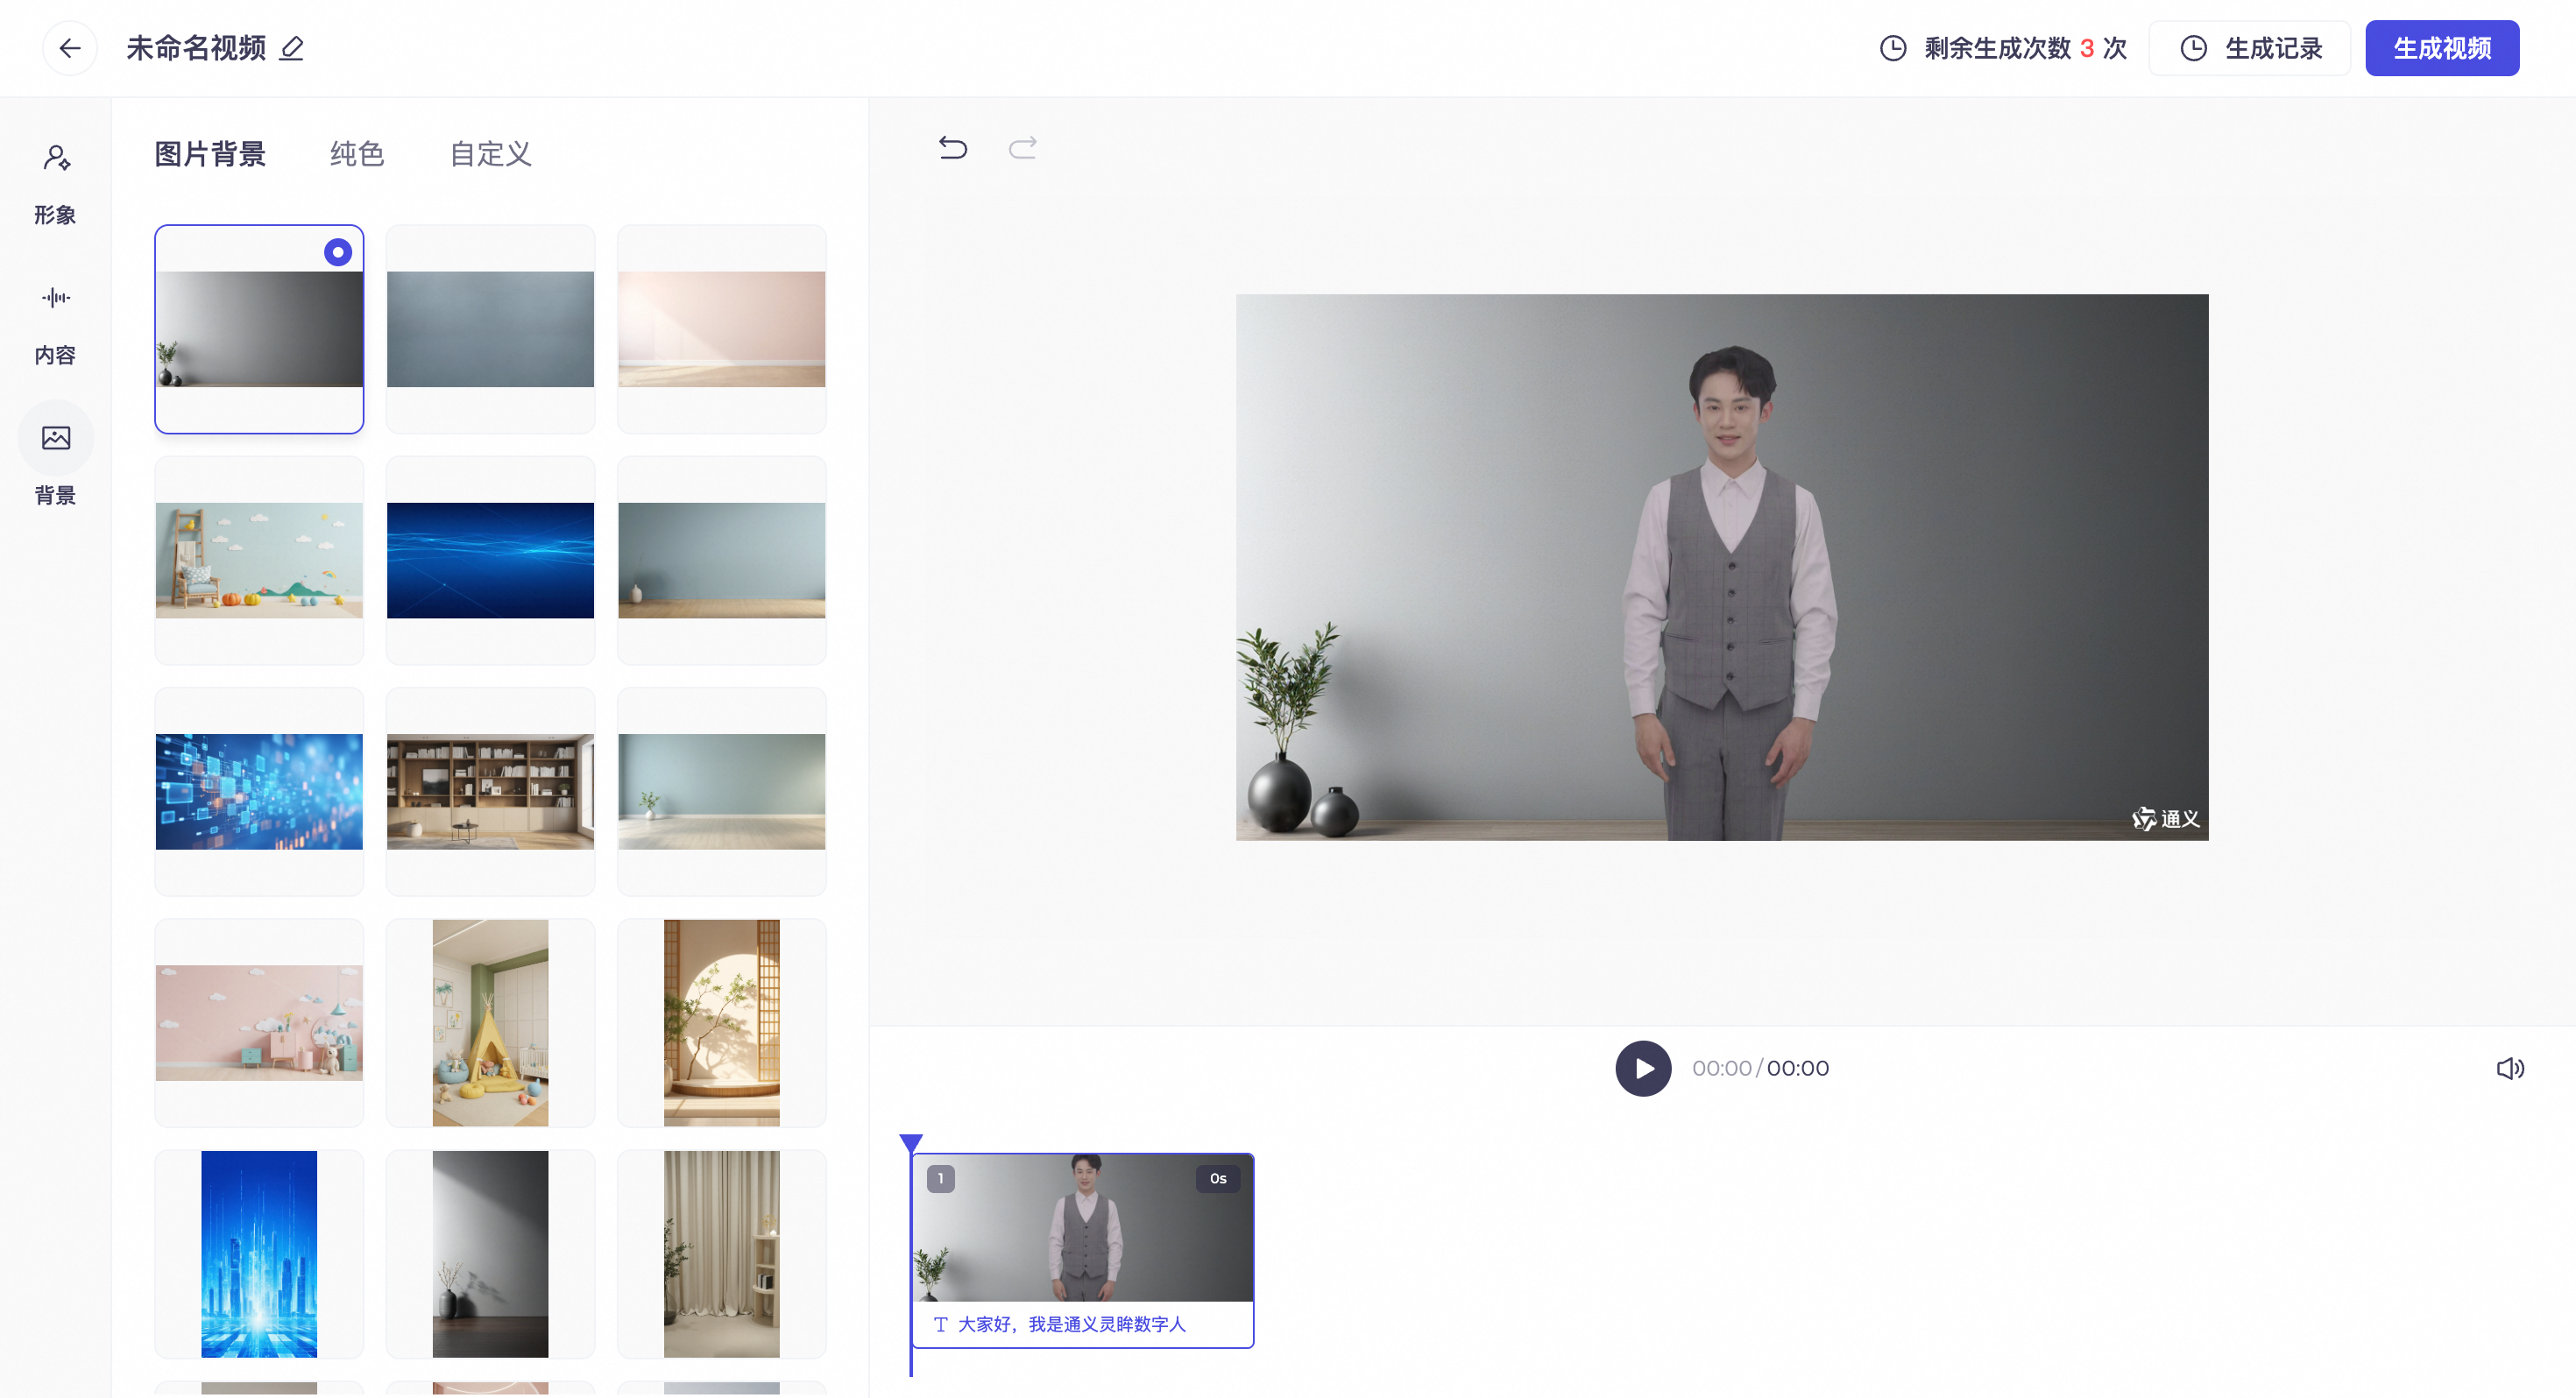Select the dark gray wall with plant background
Viewport: 2576px width, 1398px height.
pos(259,329)
